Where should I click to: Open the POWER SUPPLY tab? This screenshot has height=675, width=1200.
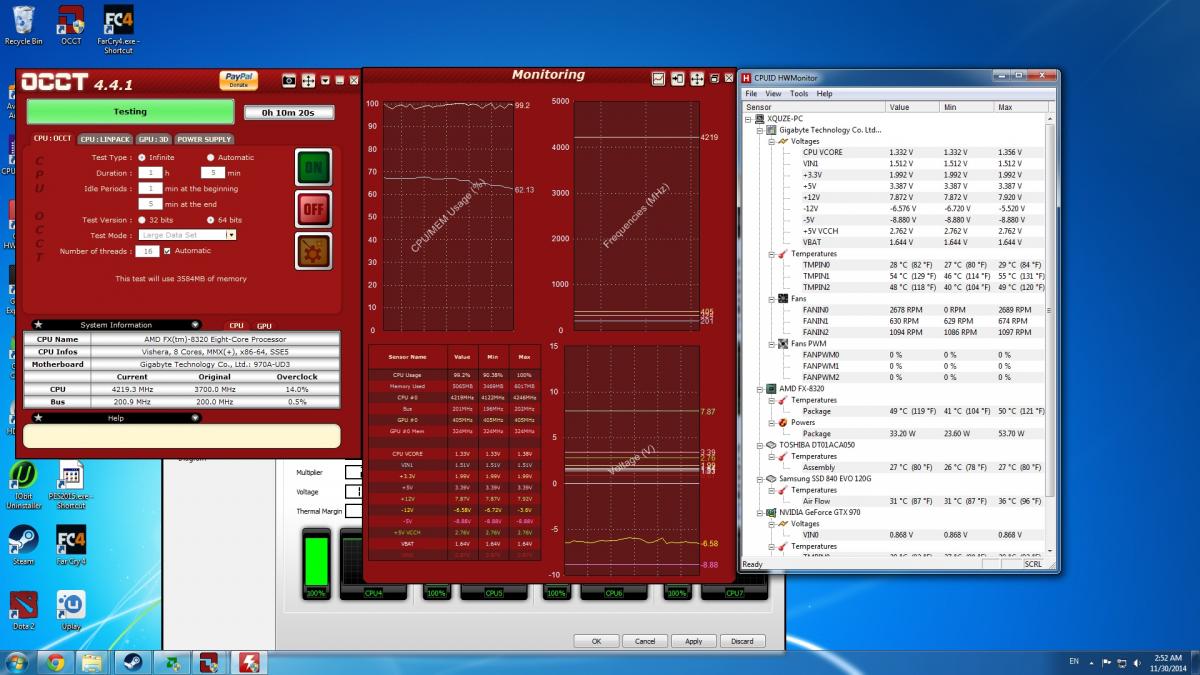click(x=204, y=139)
